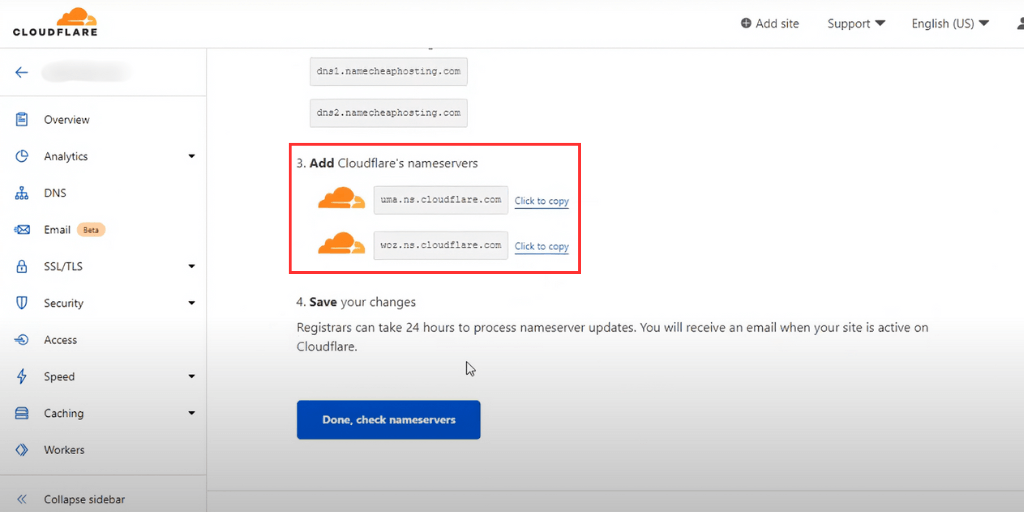Image resolution: width=1024 pixels, height=512 pixels.
Task: Click the Beta badge next to Email
Action: point(91,230)
